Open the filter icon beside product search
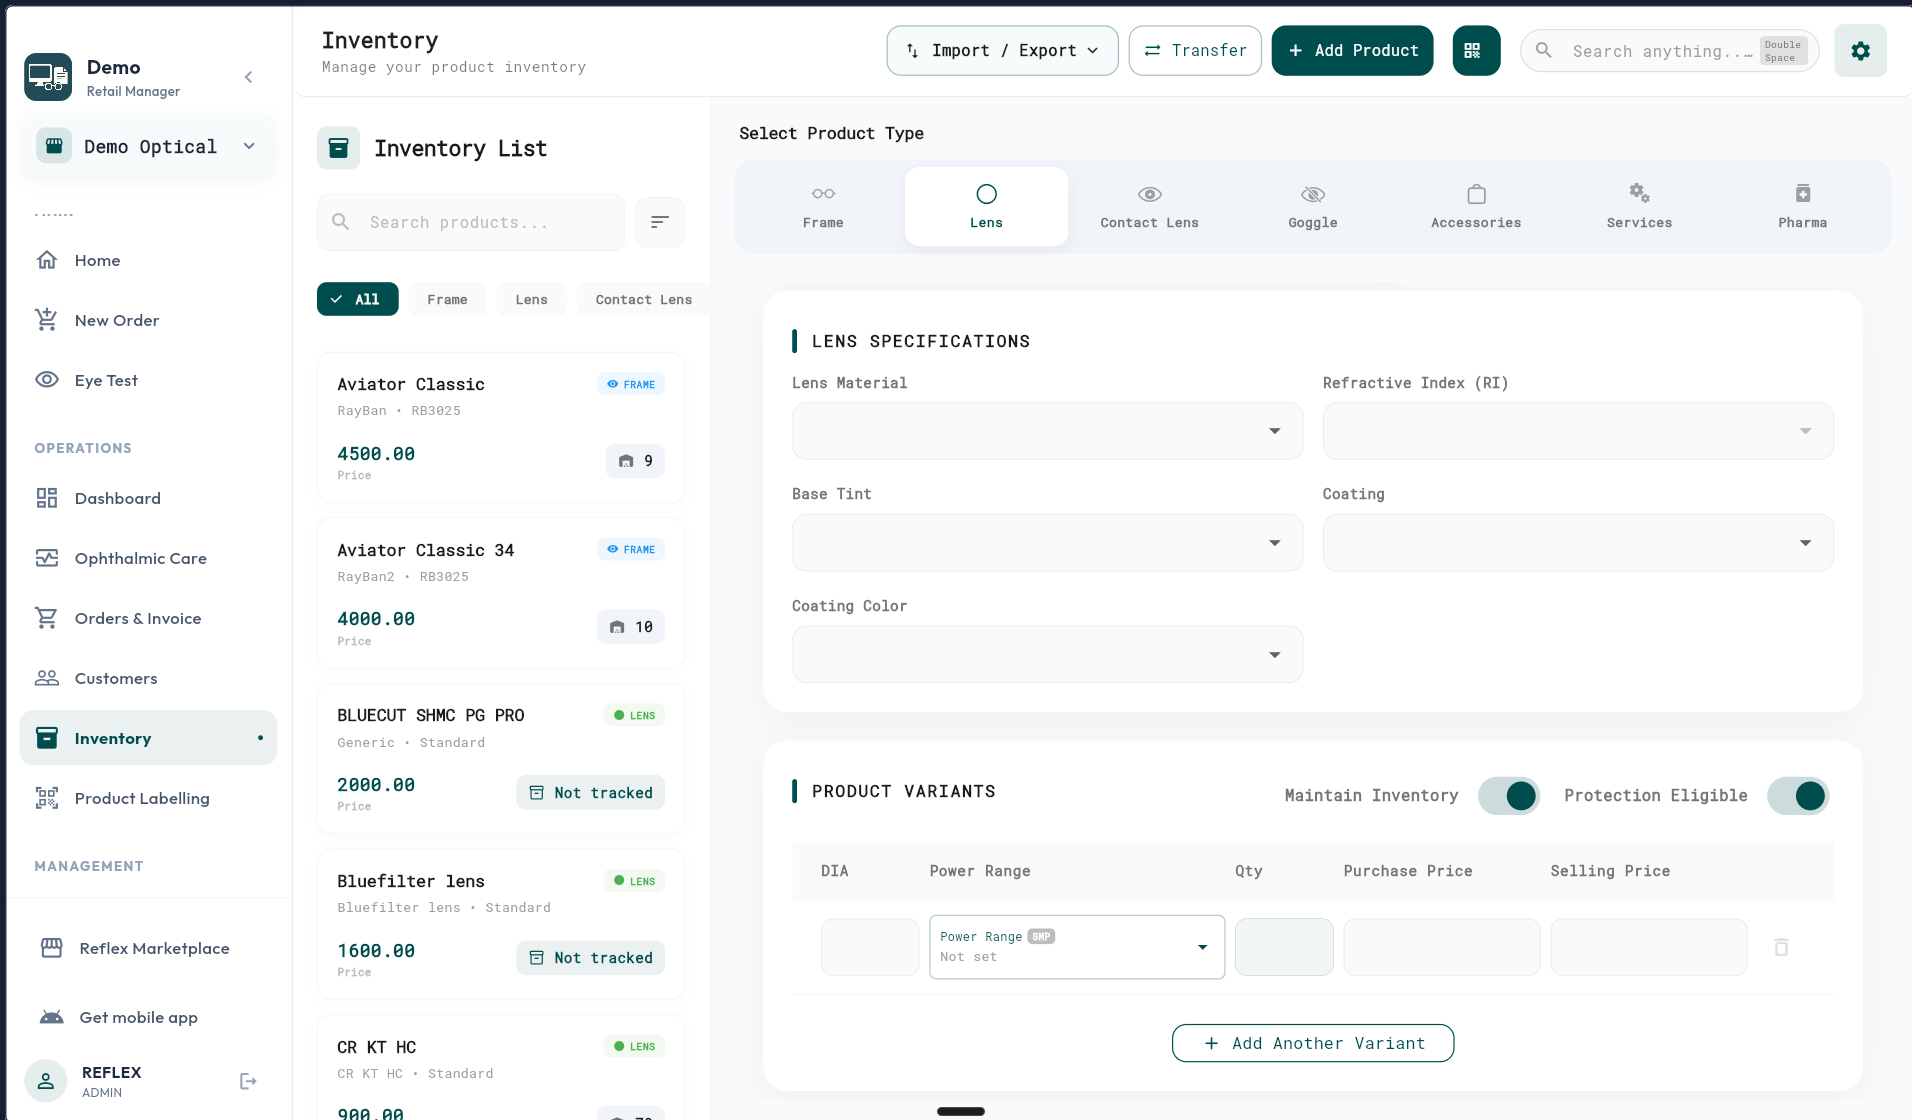1912x1120 pixels. 660,222
